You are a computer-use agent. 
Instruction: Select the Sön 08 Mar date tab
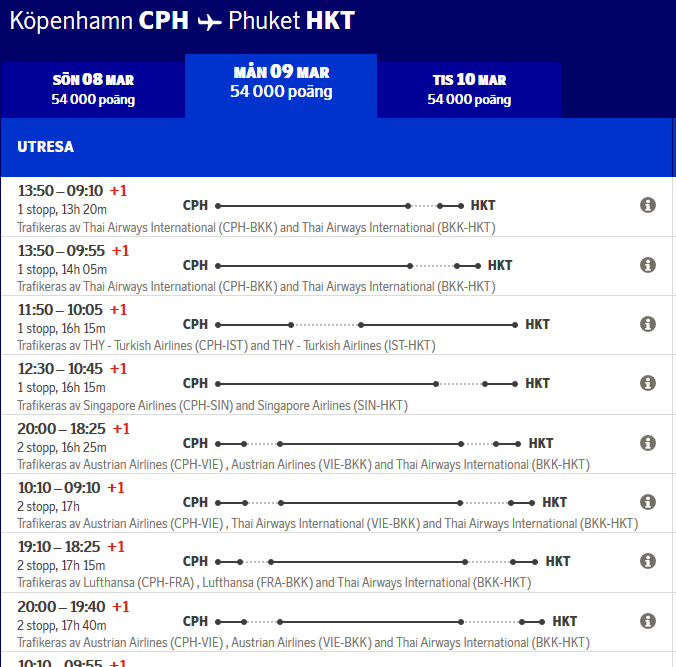[x=93, y=89]
